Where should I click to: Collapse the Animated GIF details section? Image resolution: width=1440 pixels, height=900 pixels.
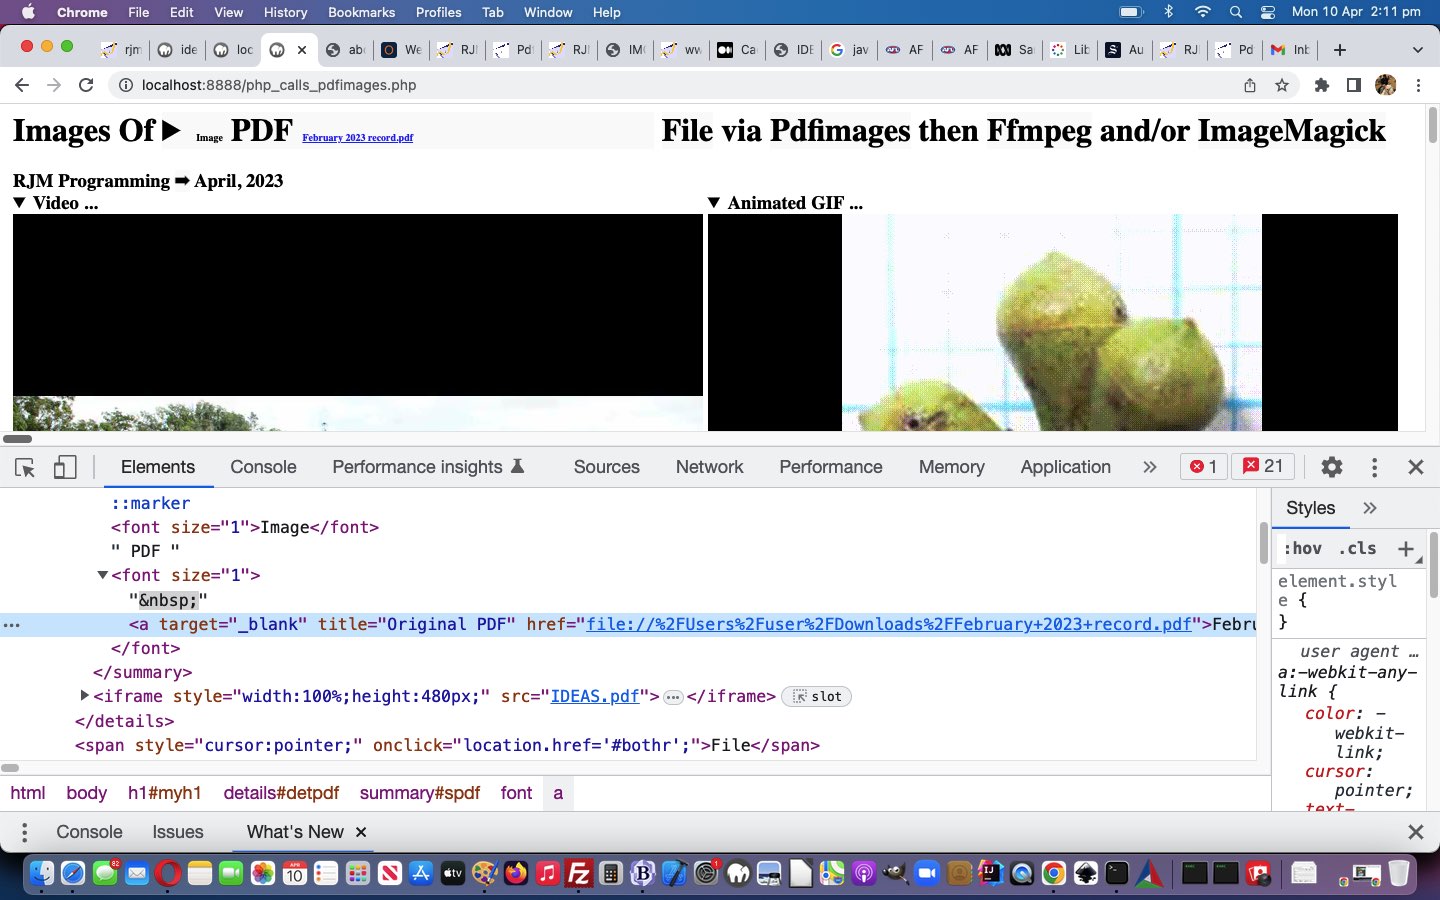(714, 203)
